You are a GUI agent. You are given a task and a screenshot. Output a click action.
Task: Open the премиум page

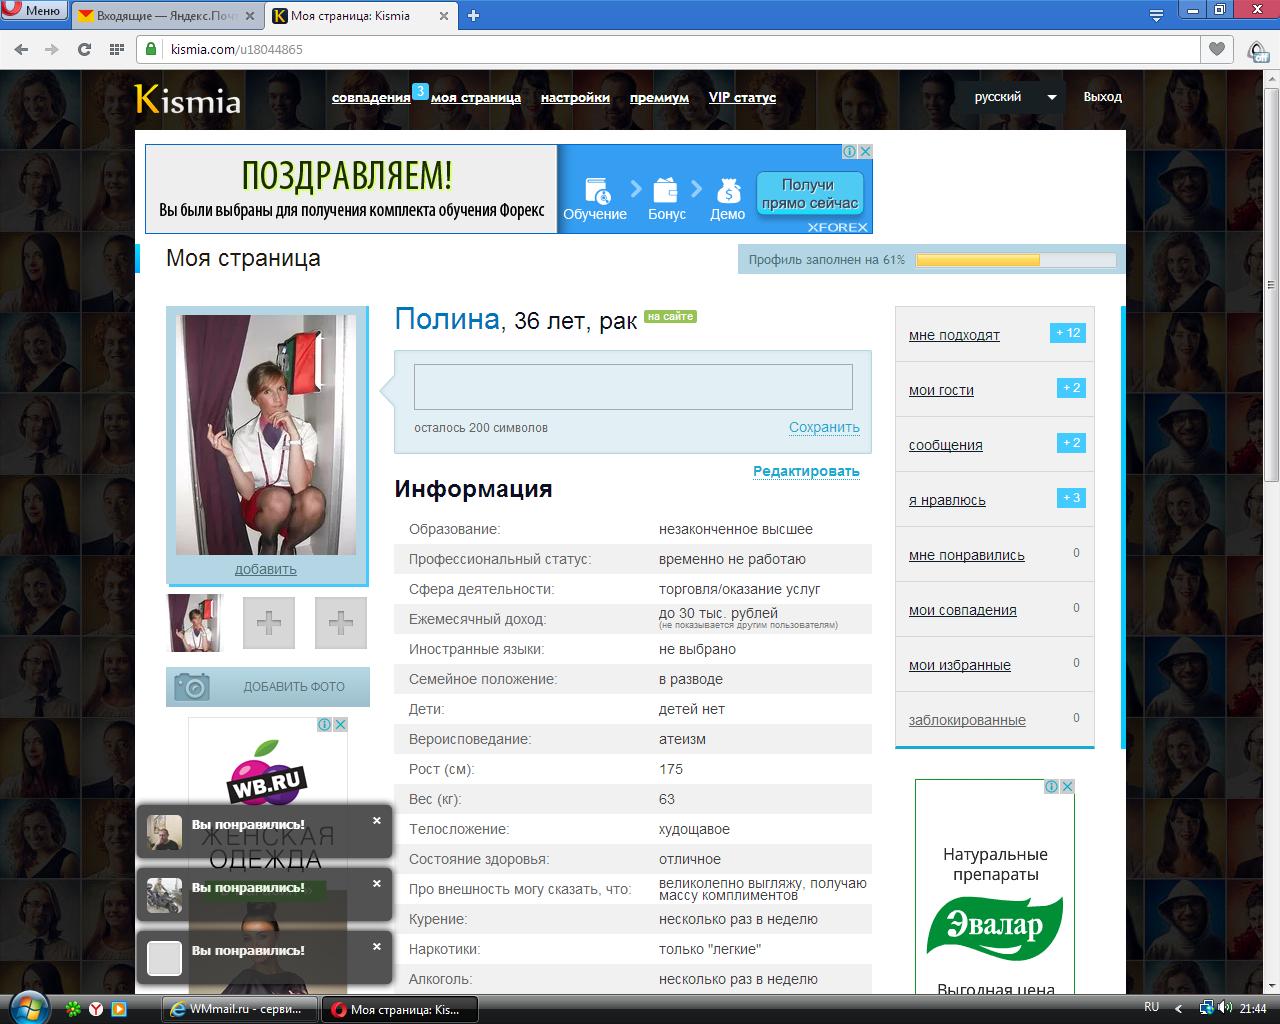tap(659, 98)
